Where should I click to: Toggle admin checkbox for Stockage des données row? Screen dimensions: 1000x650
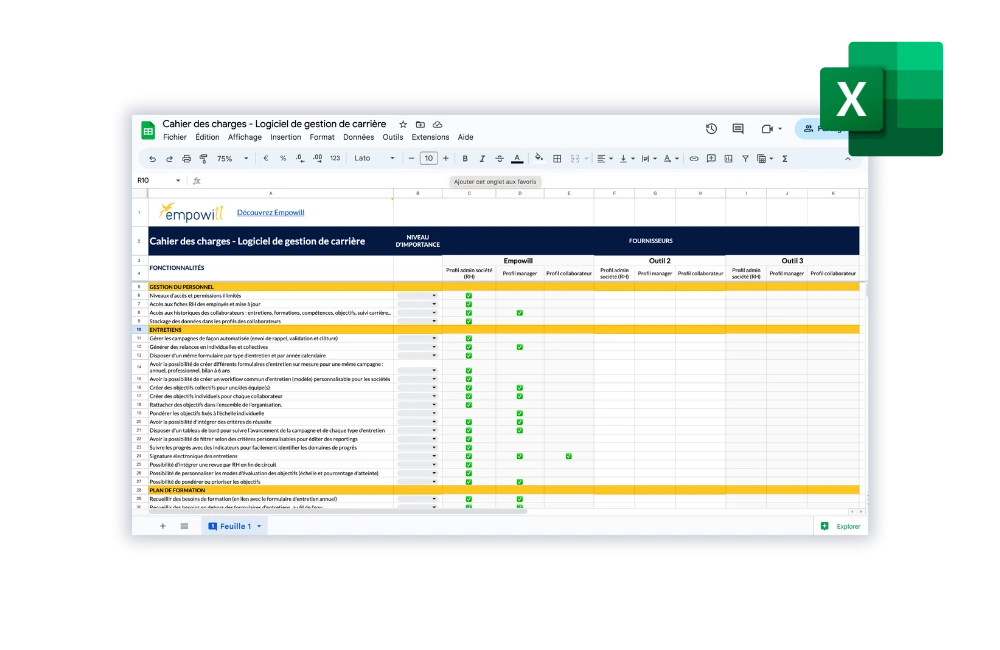[469, 321]
